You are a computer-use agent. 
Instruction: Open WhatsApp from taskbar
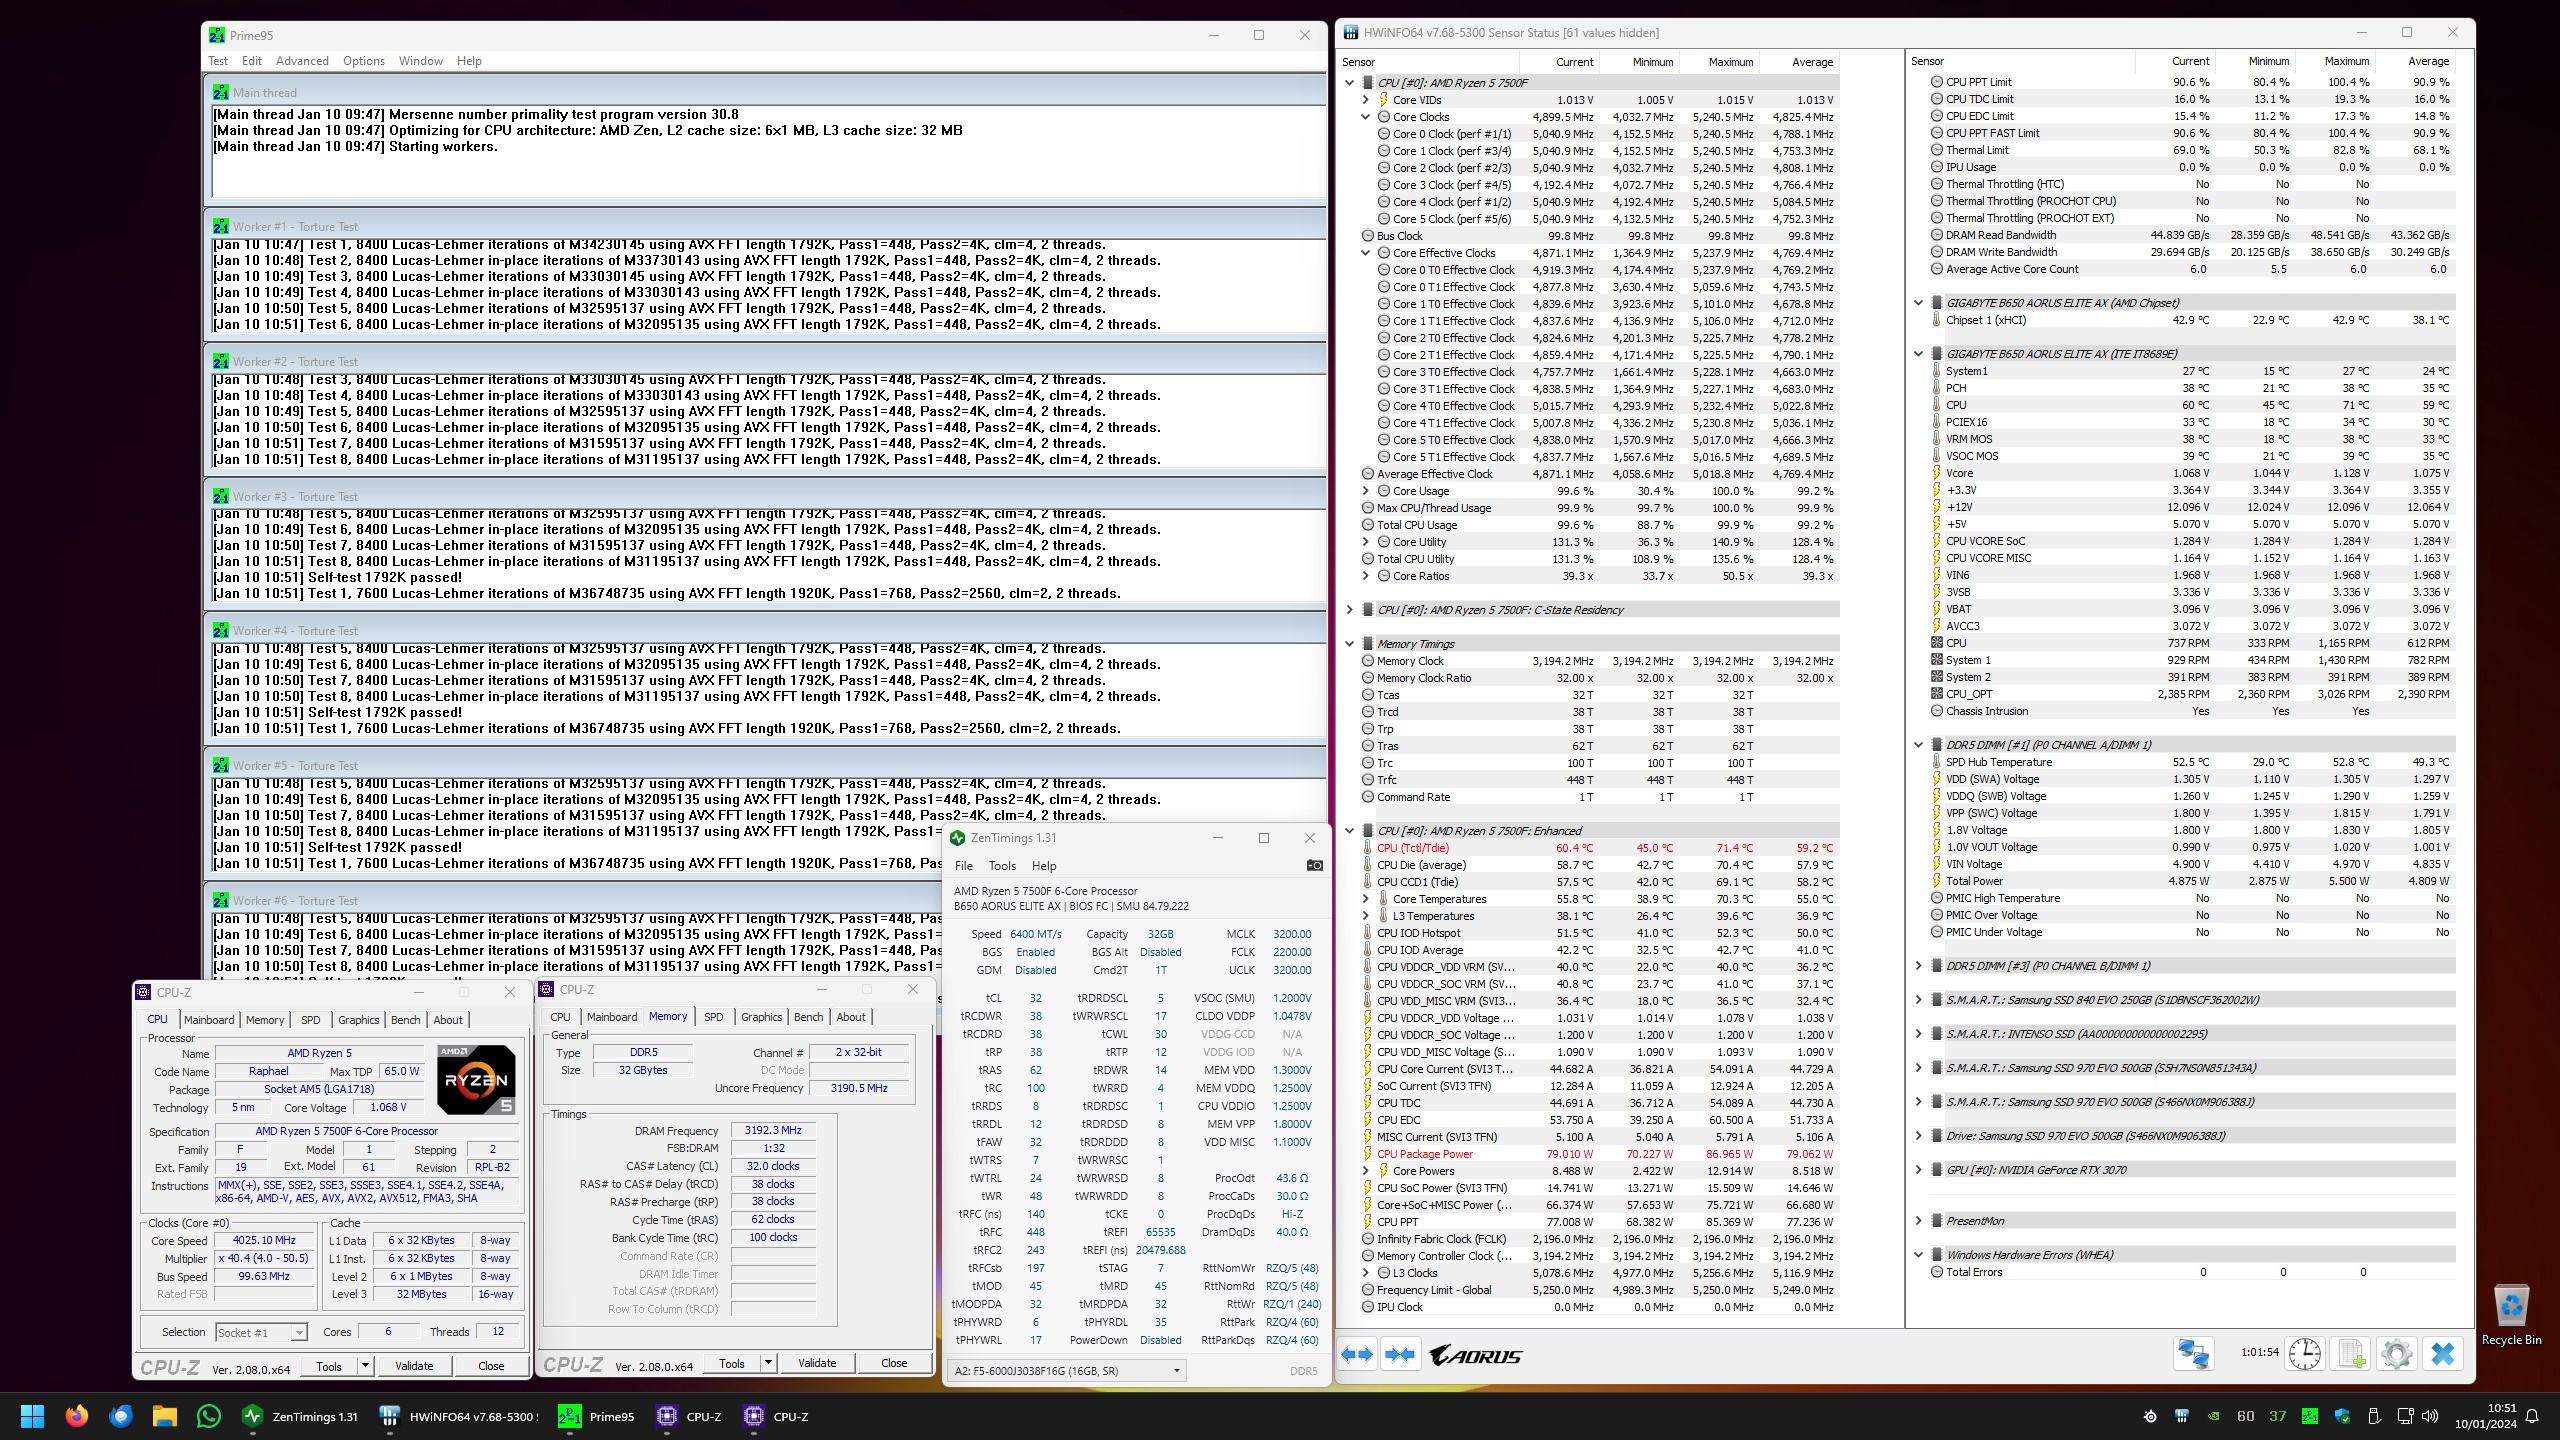(x=209, y=1416)
